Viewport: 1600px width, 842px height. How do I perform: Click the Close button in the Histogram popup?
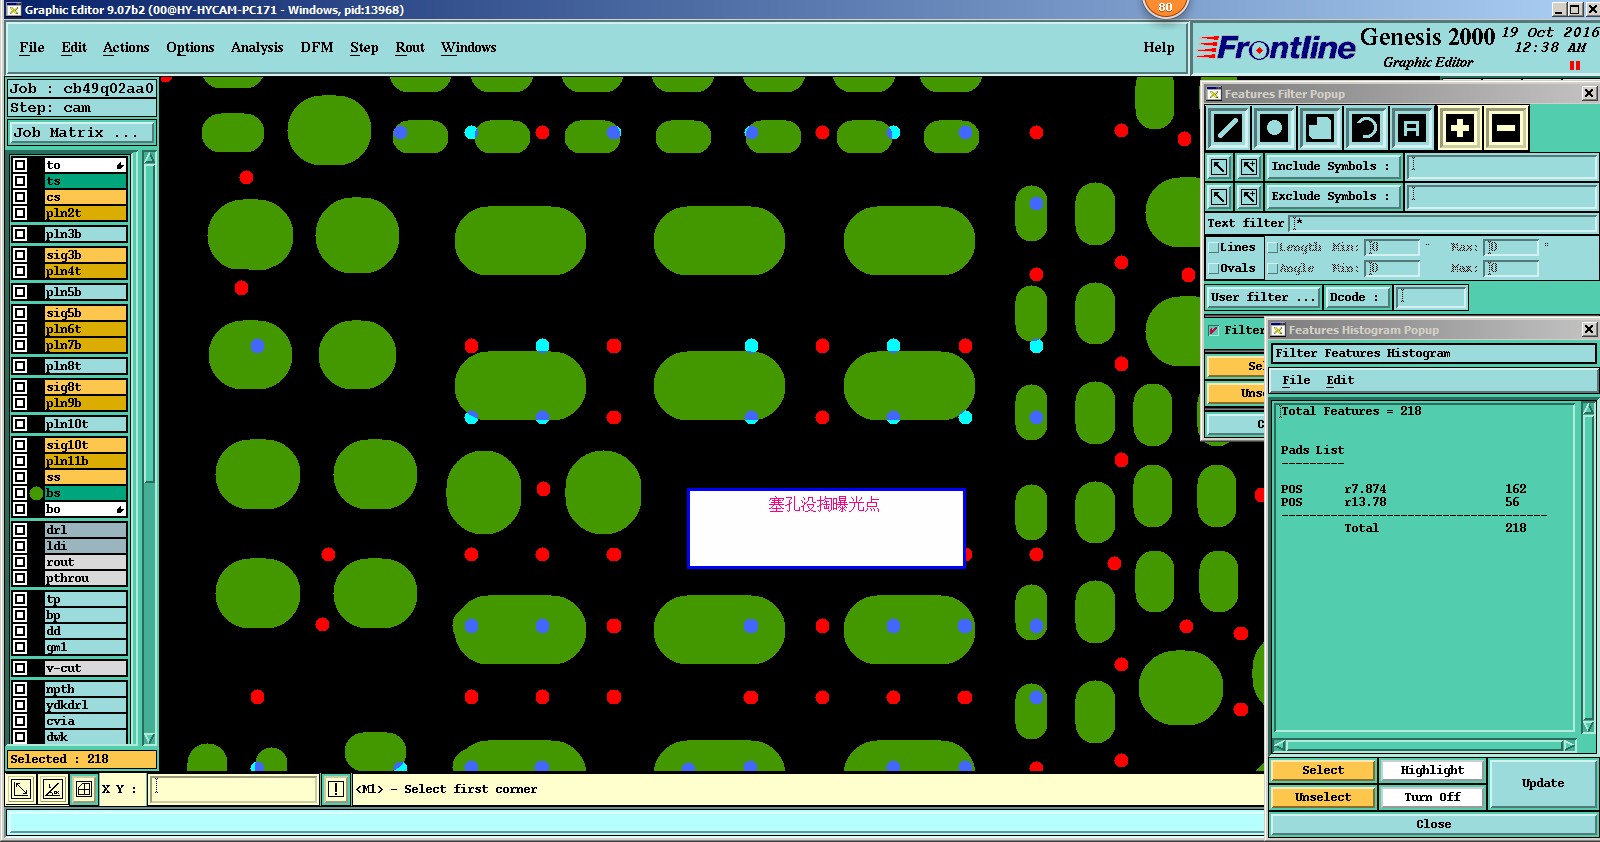pyautogui.click(x=1433, y=824)
